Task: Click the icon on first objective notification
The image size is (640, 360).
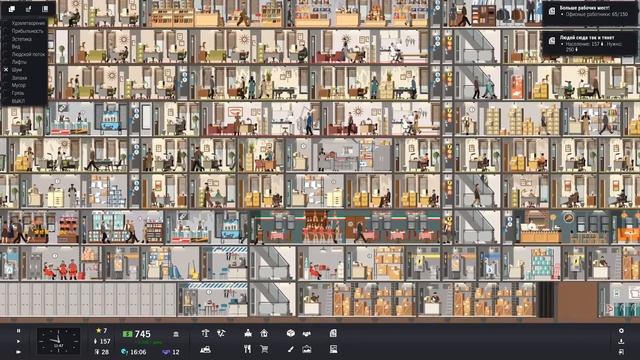Action: click(551, 11)
